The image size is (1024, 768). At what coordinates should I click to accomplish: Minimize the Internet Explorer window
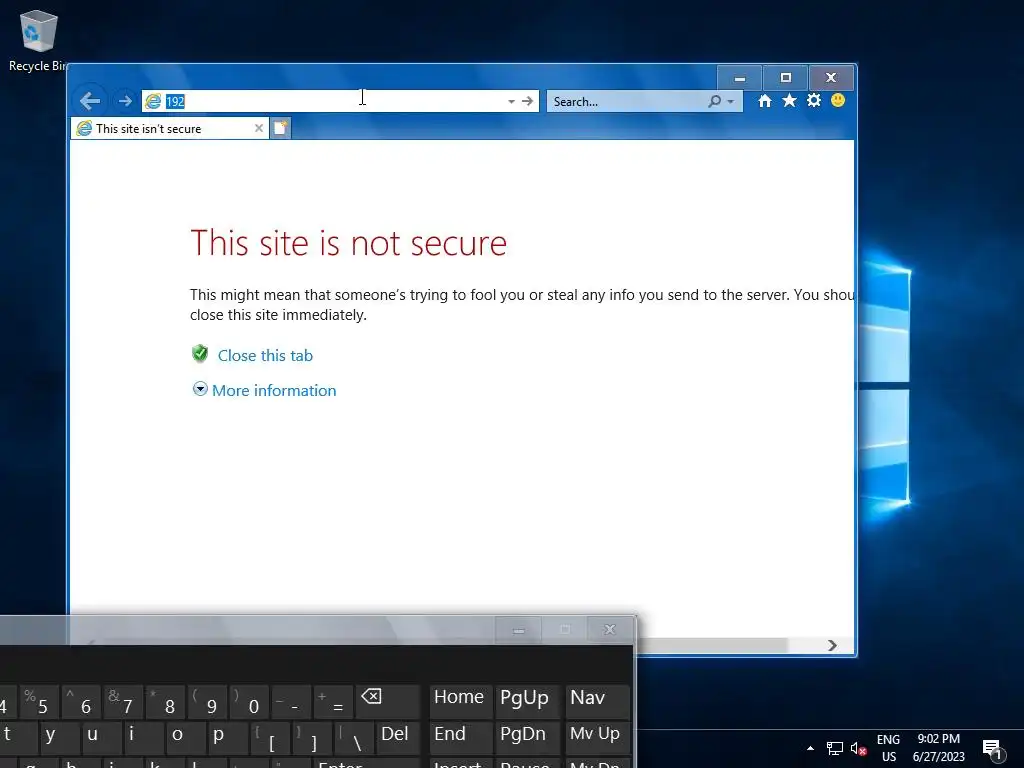pyautogui.click(x=739, y=78)
